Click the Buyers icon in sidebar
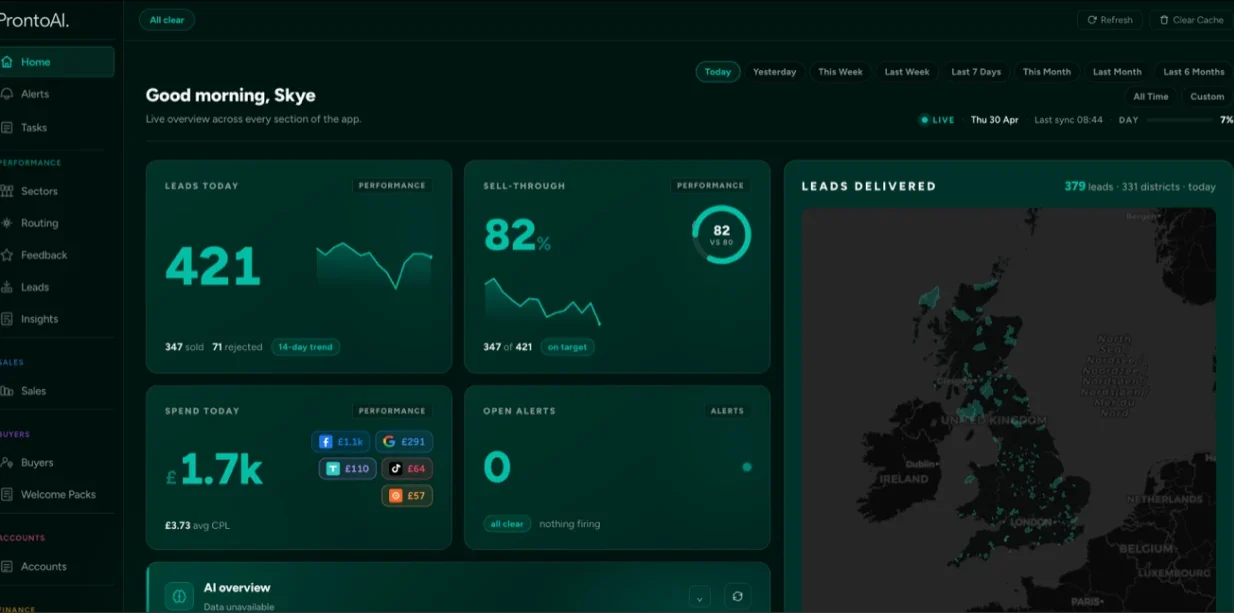Screen dimensions: 1234x613 coord(7,463)
